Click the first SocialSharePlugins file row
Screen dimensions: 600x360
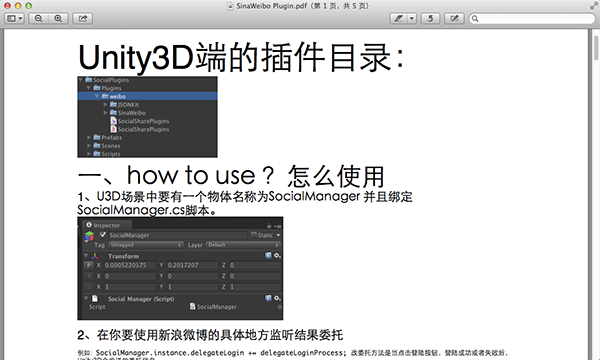[147, 121]
